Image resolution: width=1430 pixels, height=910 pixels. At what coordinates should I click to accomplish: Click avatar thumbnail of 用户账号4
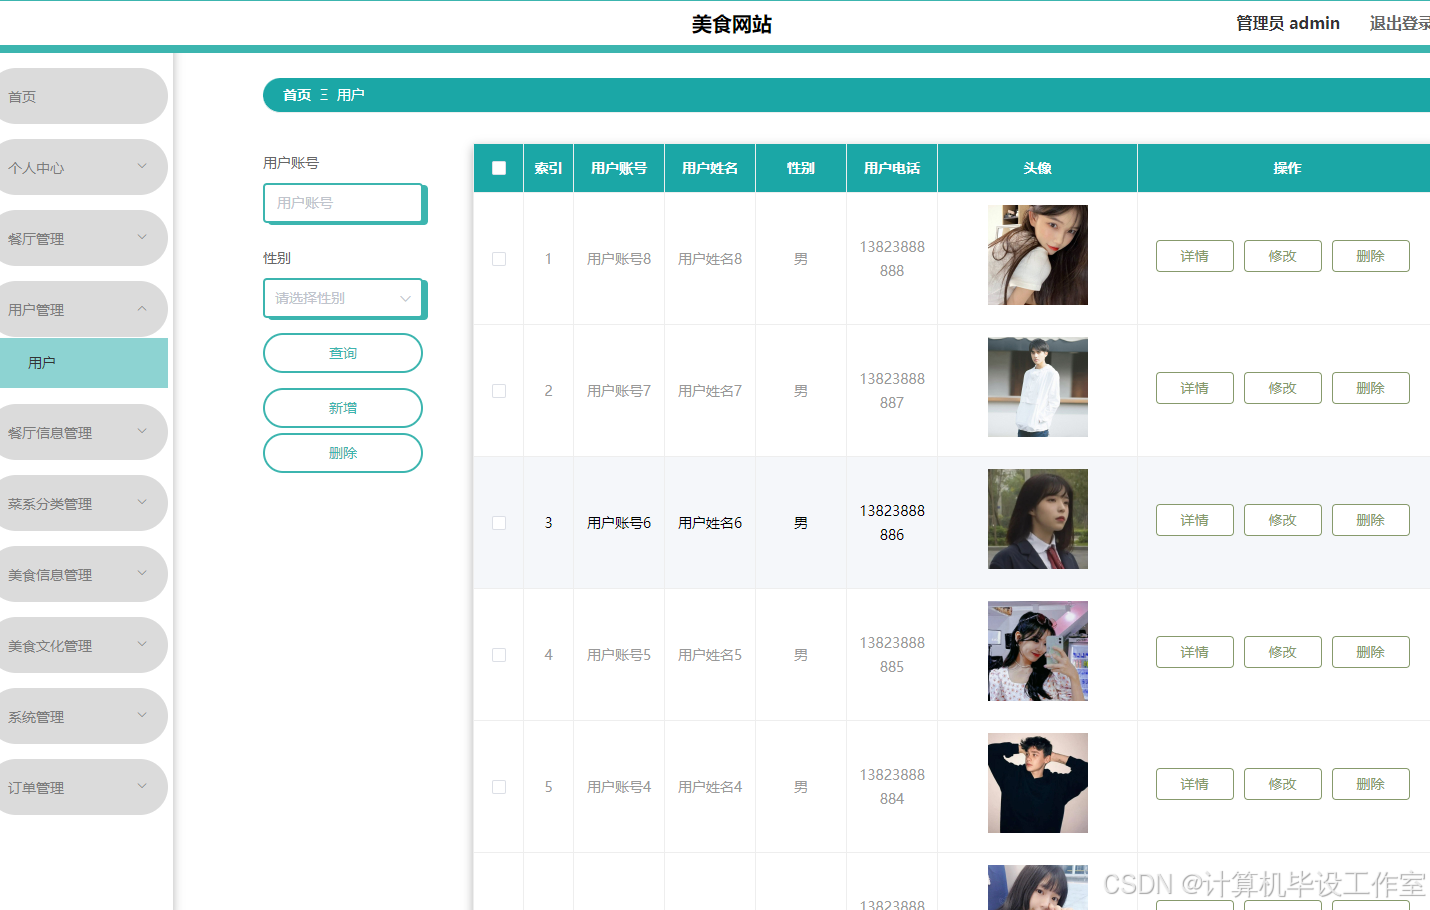(1038, 783)
